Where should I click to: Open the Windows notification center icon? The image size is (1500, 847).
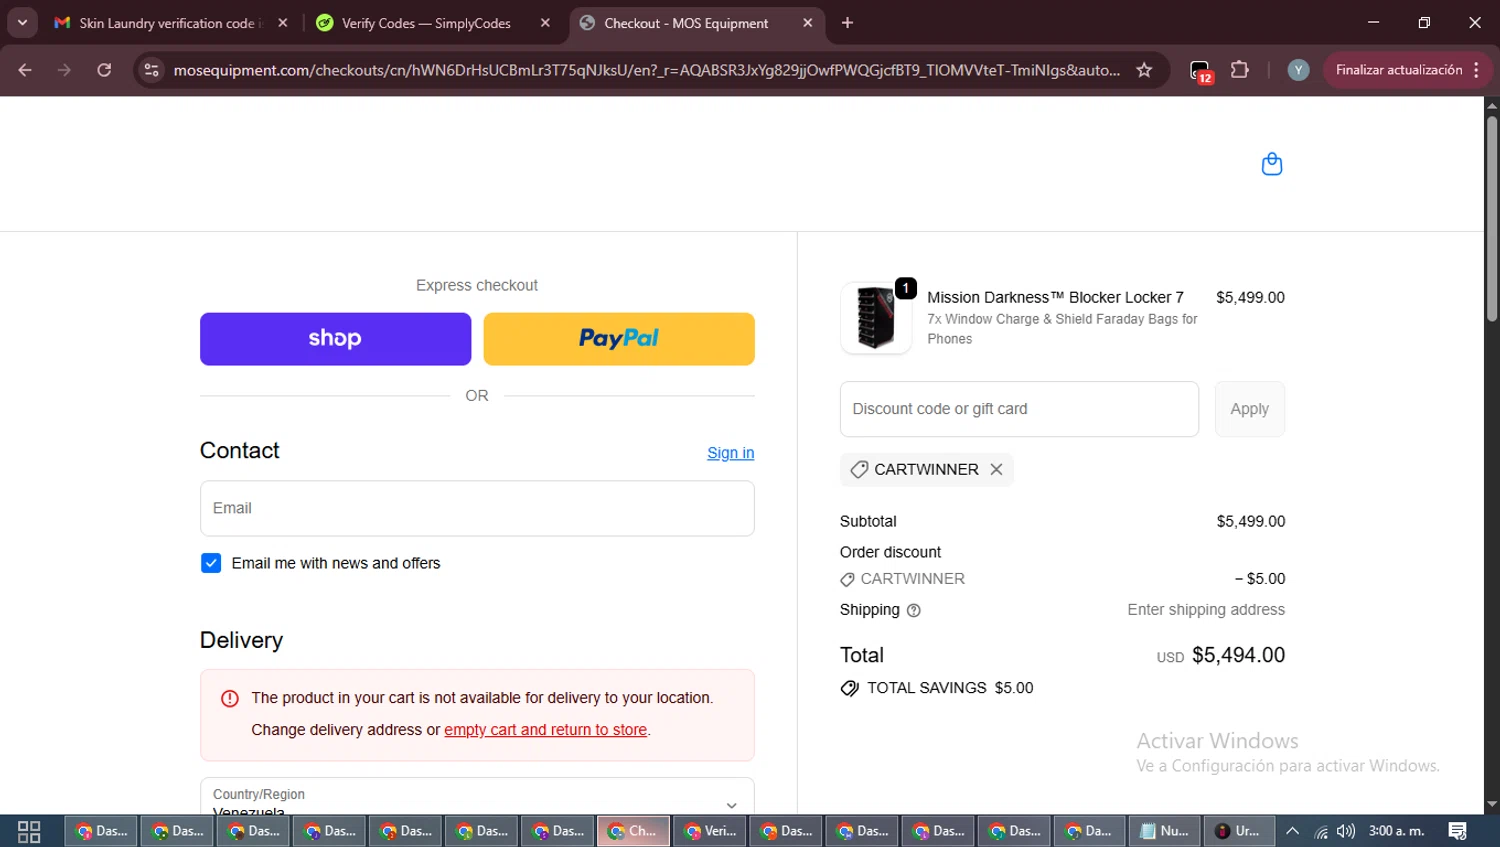pyautogui.click(x=1458, y=831)
